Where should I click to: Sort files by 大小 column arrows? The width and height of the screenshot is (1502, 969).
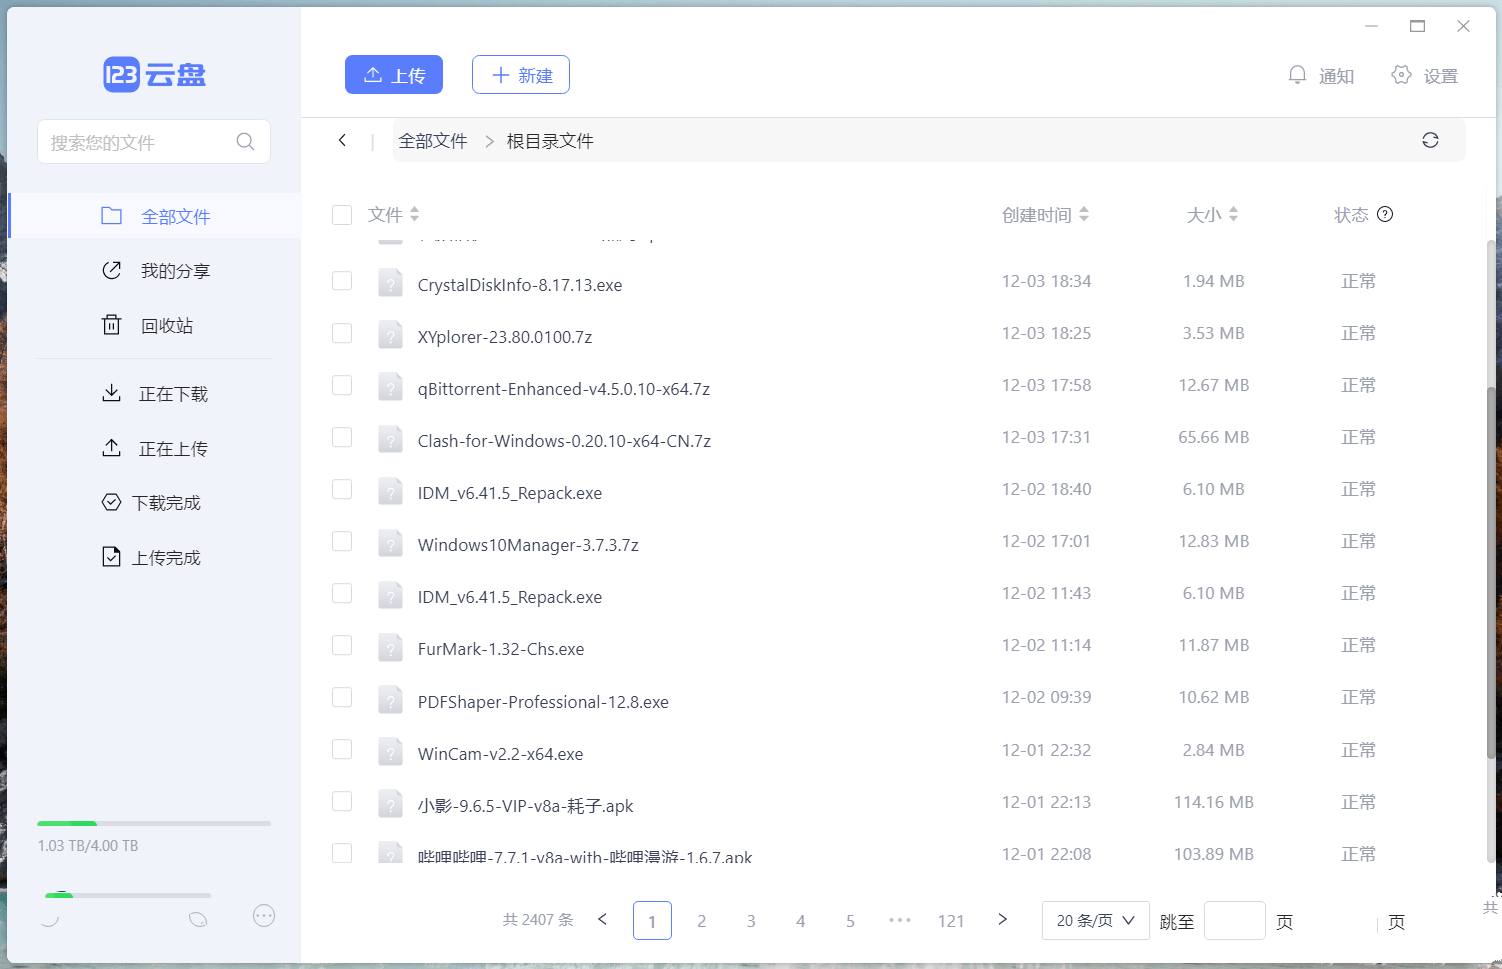pyautogui.click(x=1233, y=214)
